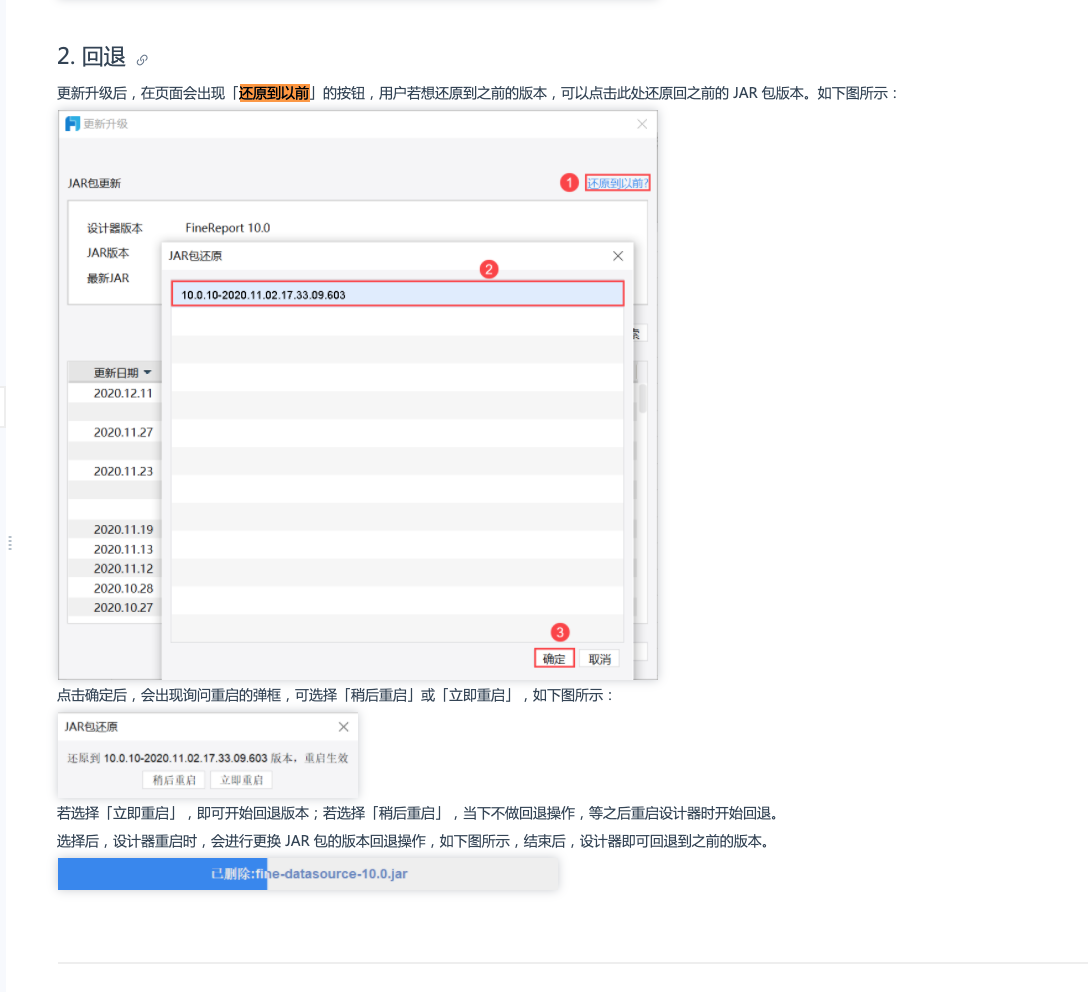1088x992 pixels.
Task: Click the update list scrollbar thumb
Action: (643, 398)
